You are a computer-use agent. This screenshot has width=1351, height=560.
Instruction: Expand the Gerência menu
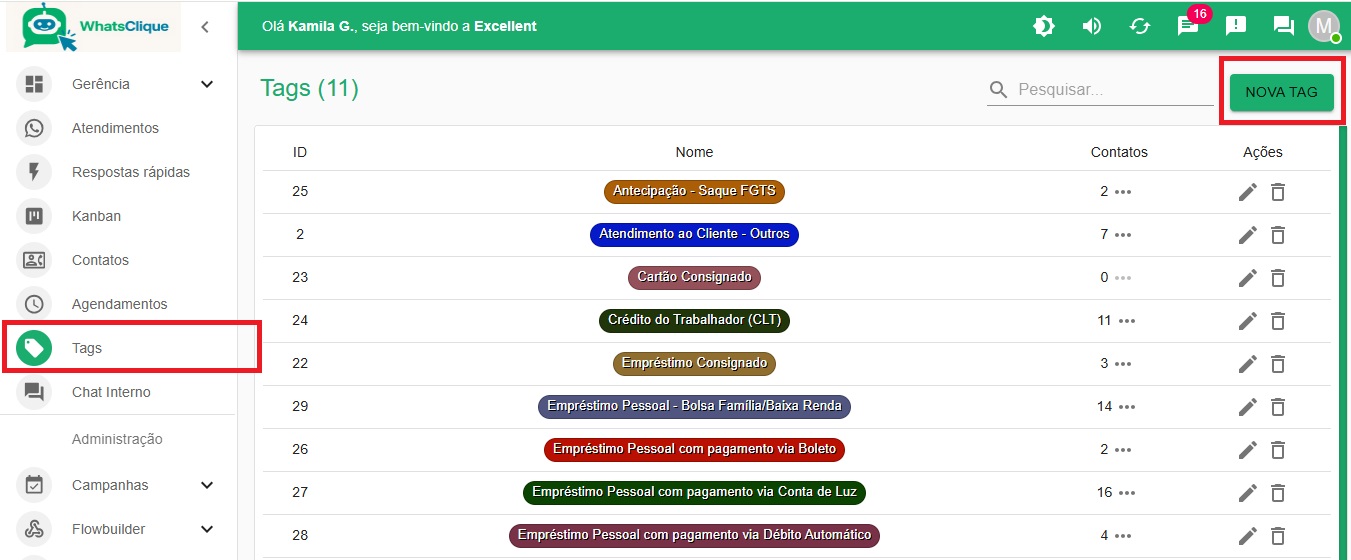point(207,84)
